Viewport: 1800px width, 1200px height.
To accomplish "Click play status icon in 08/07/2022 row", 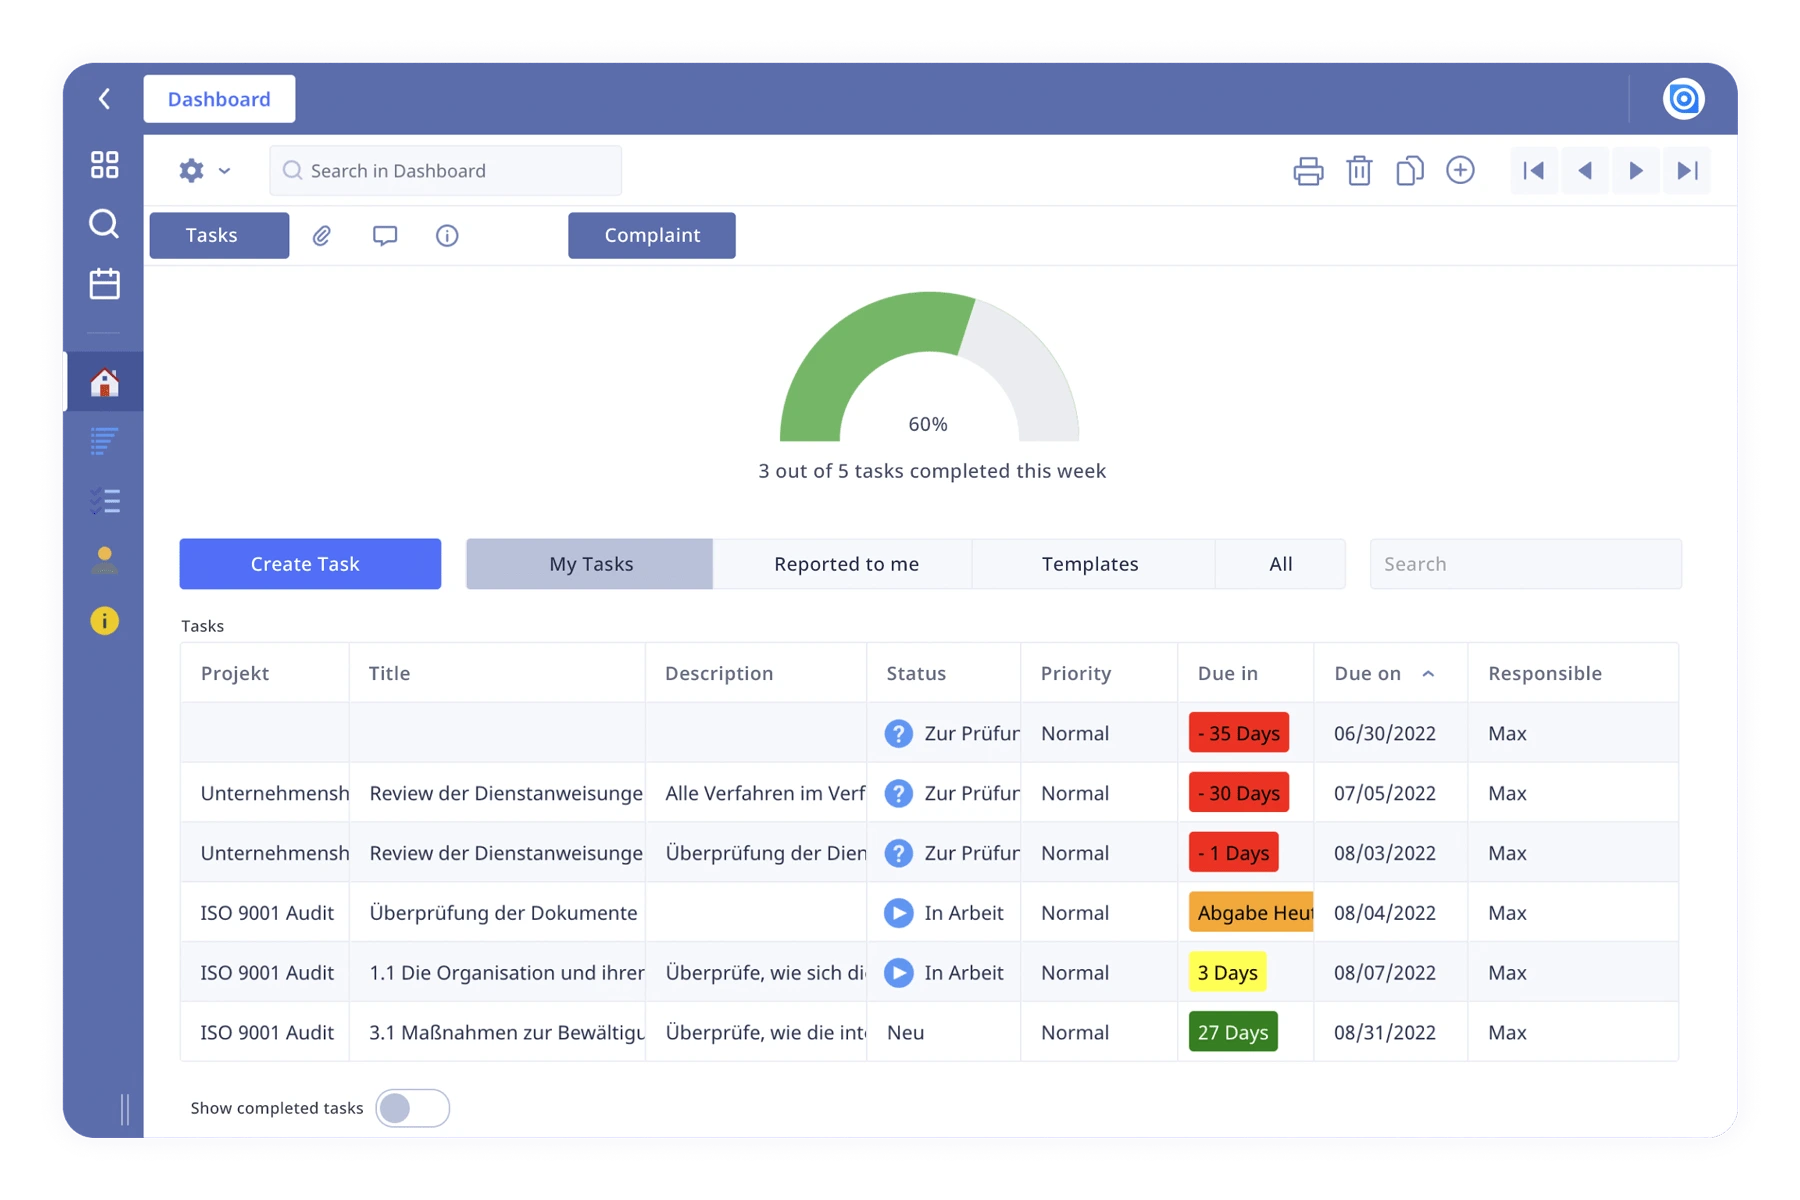I will pos(899,973).
